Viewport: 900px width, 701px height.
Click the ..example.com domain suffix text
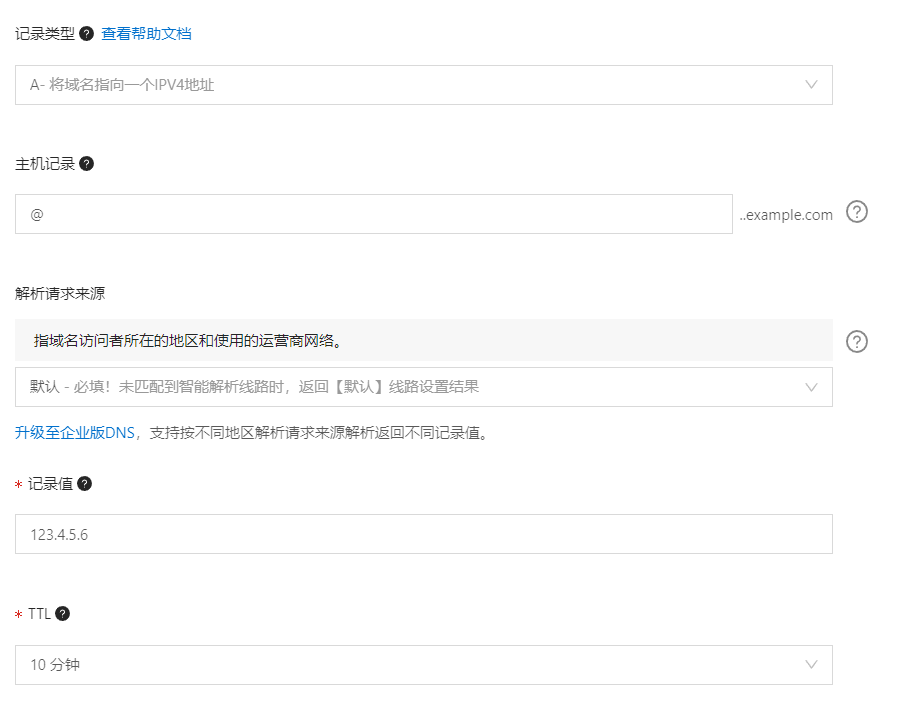(786, 215)
